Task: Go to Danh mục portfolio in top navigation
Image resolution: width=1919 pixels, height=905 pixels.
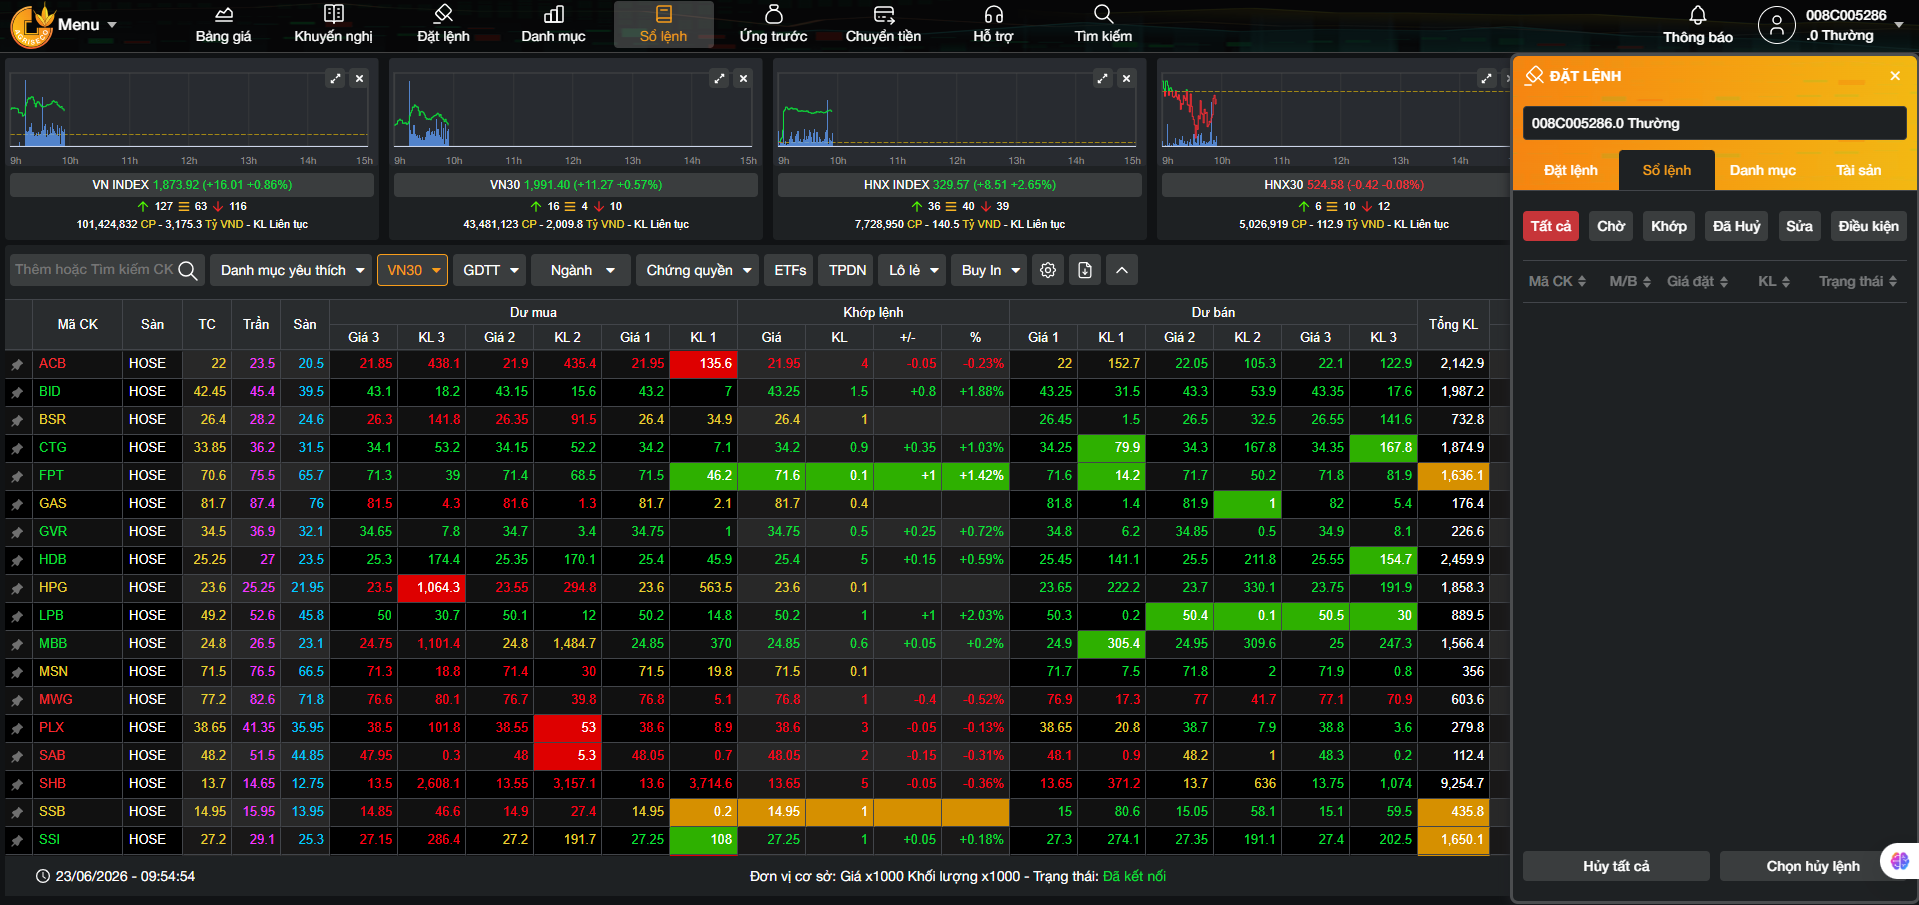Action: tap(553, 24)
